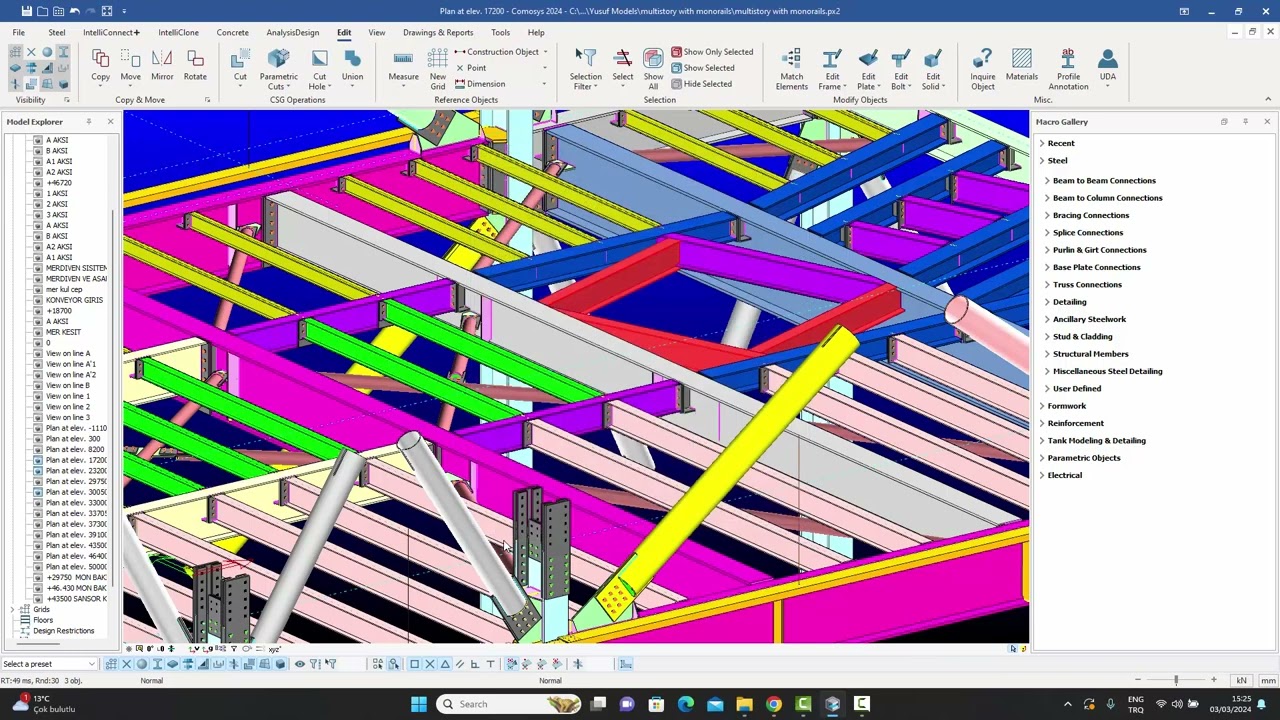Open the File menu

click(18, 33)
